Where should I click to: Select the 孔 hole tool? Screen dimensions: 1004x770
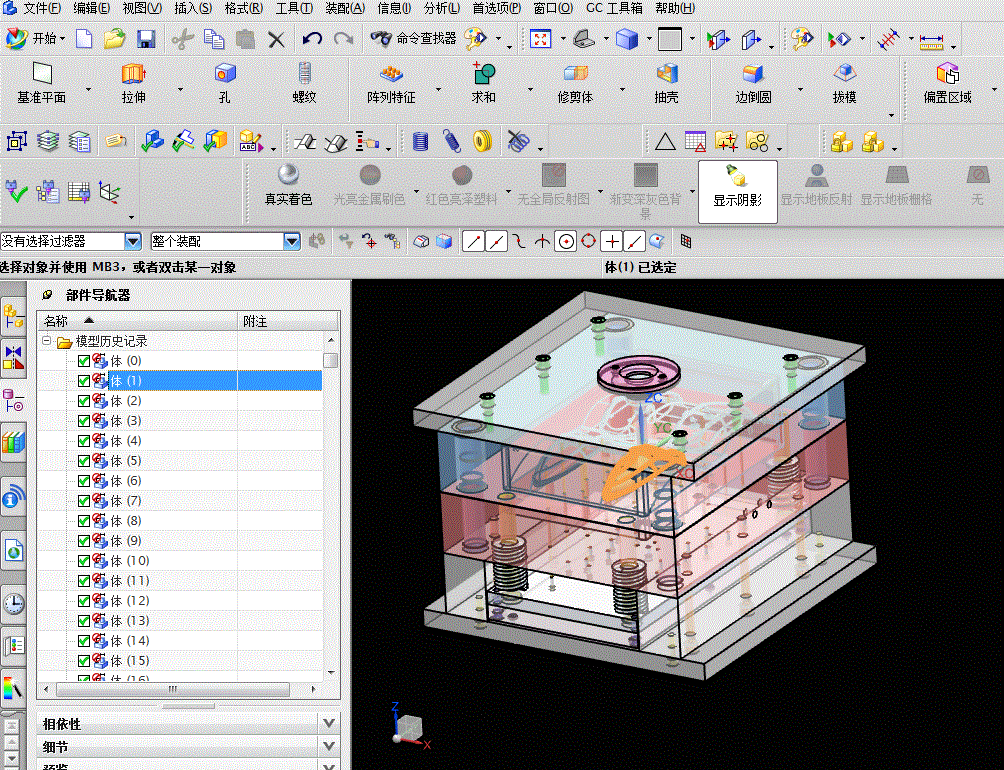coord(225,83)
